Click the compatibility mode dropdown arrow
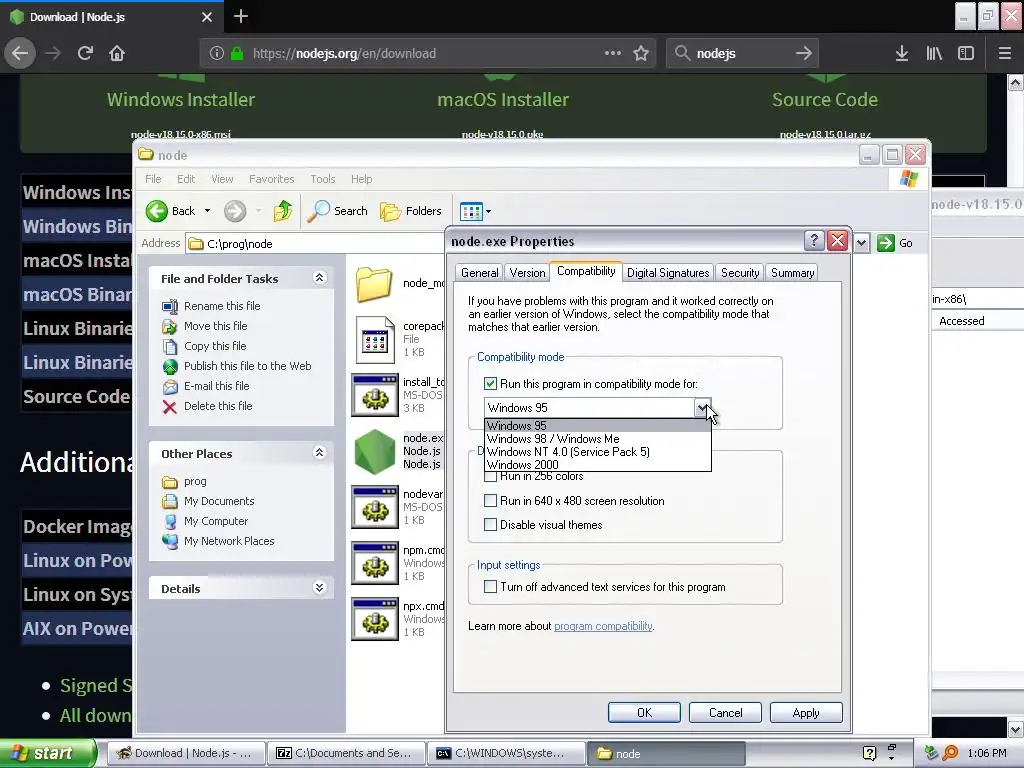The height and width of the screenshot is (768, 1024). 703,408
